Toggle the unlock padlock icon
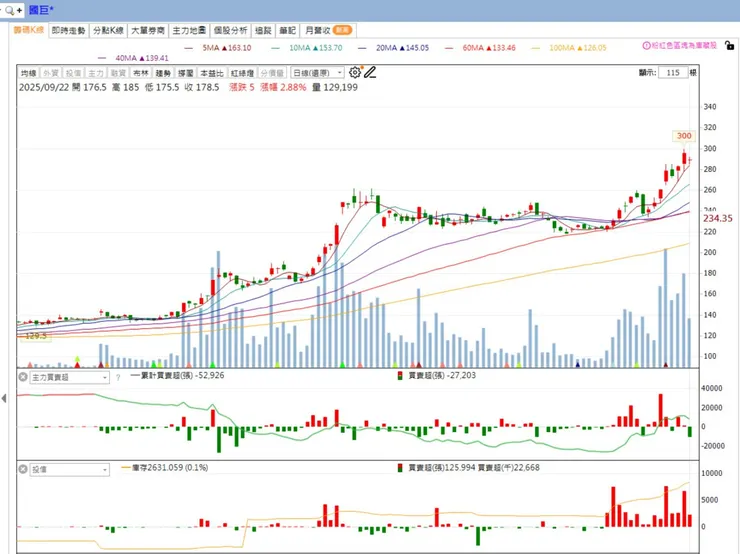Screen dimensions: 740x554 coord(729,45)
